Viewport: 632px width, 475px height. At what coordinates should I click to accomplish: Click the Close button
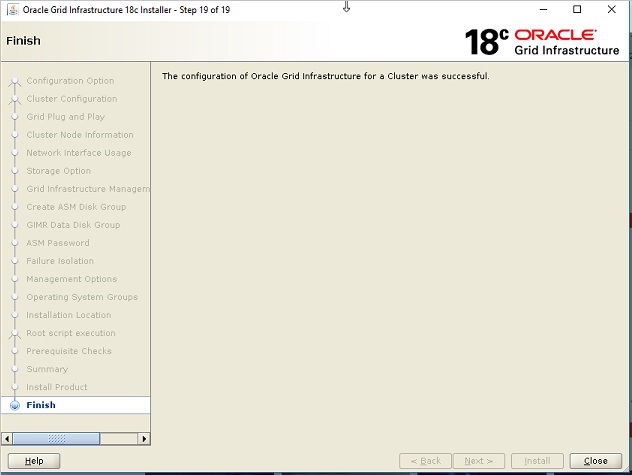[x=595, y=461]
